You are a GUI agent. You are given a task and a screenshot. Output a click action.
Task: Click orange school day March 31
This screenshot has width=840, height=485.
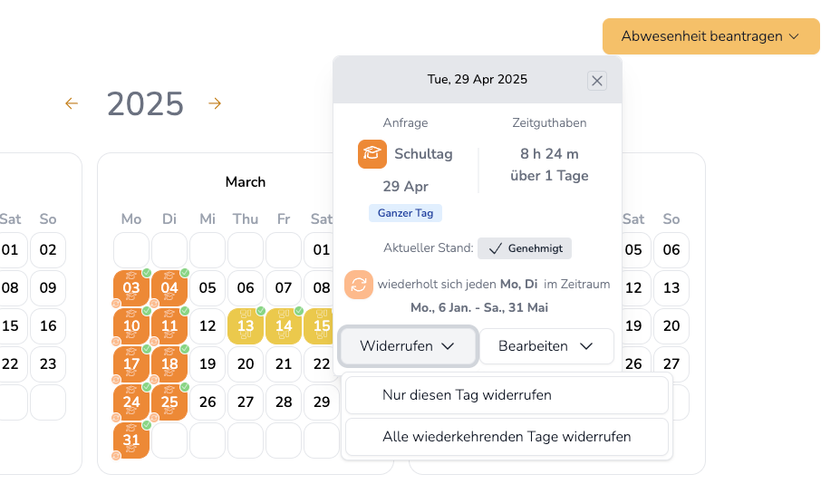131,440
